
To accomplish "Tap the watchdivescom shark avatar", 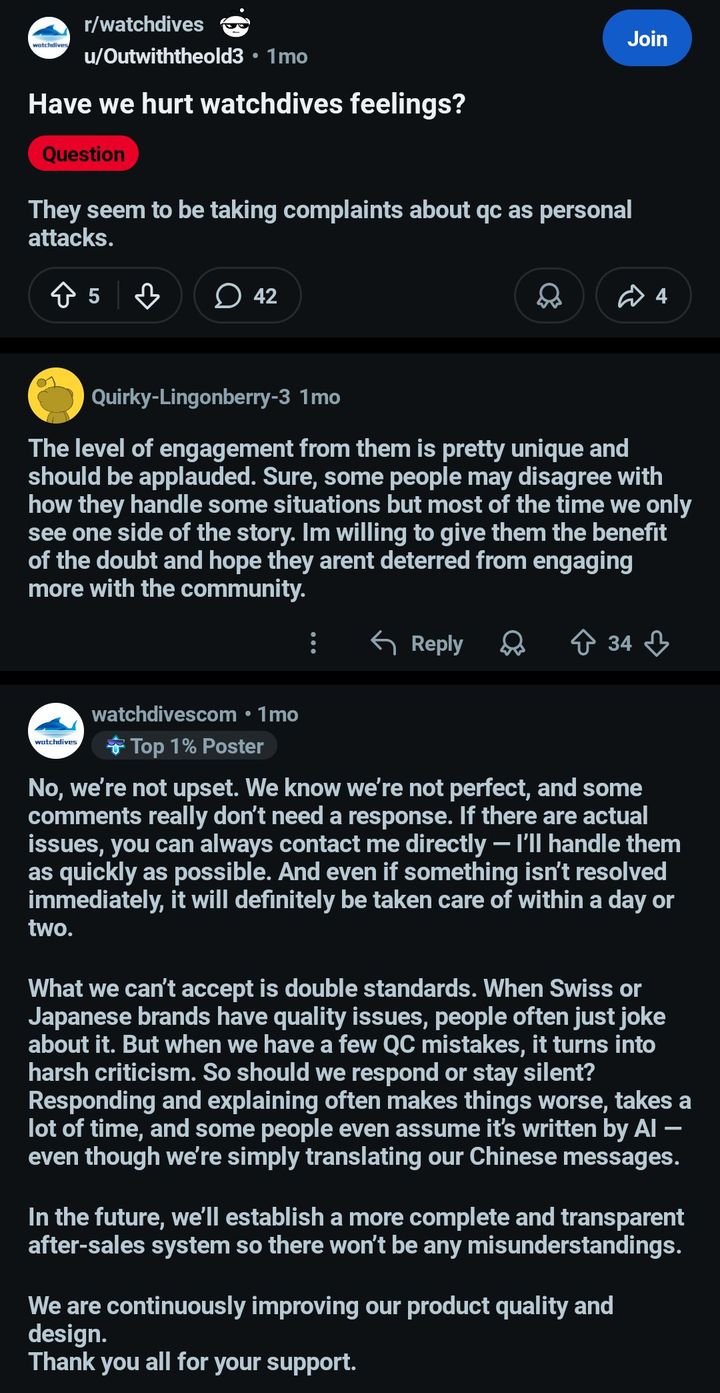I will coord(56,731).
